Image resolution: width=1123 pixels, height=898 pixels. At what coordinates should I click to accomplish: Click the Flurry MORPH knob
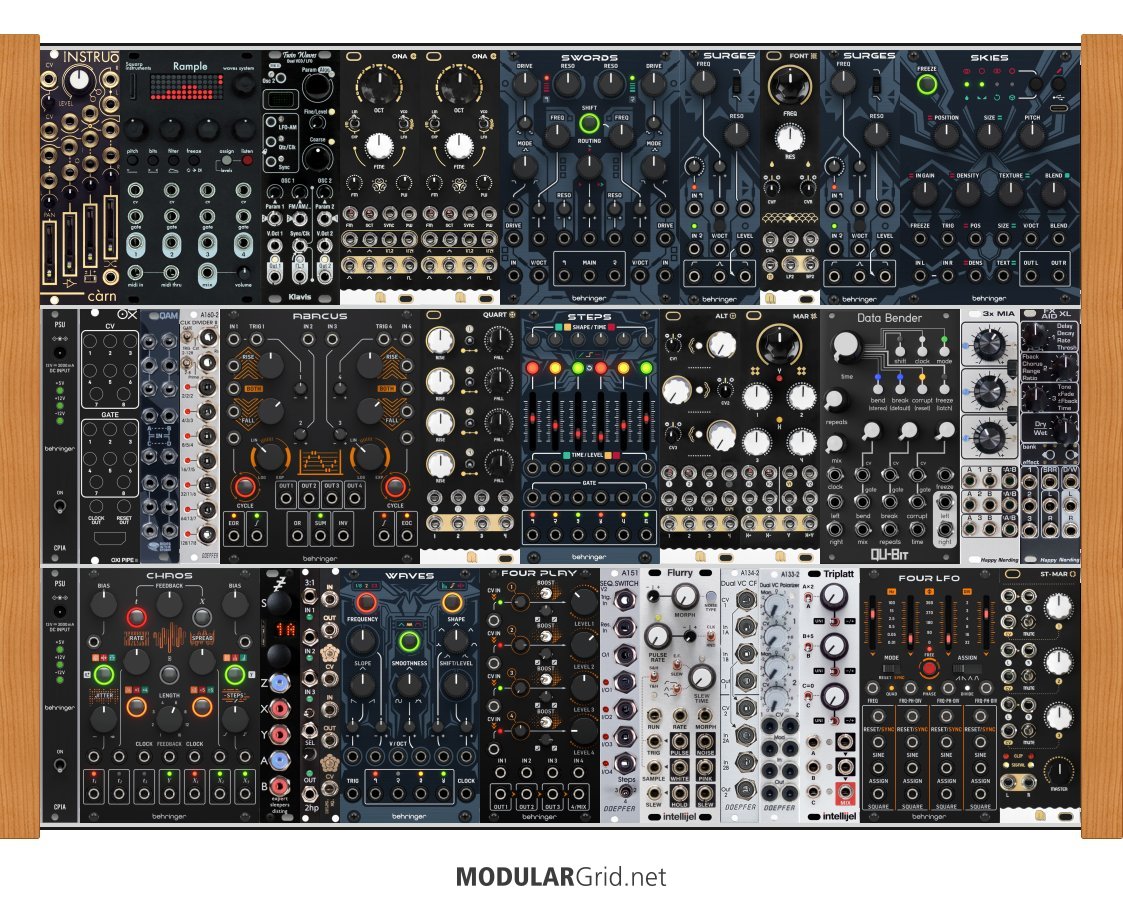coord(685,596)
